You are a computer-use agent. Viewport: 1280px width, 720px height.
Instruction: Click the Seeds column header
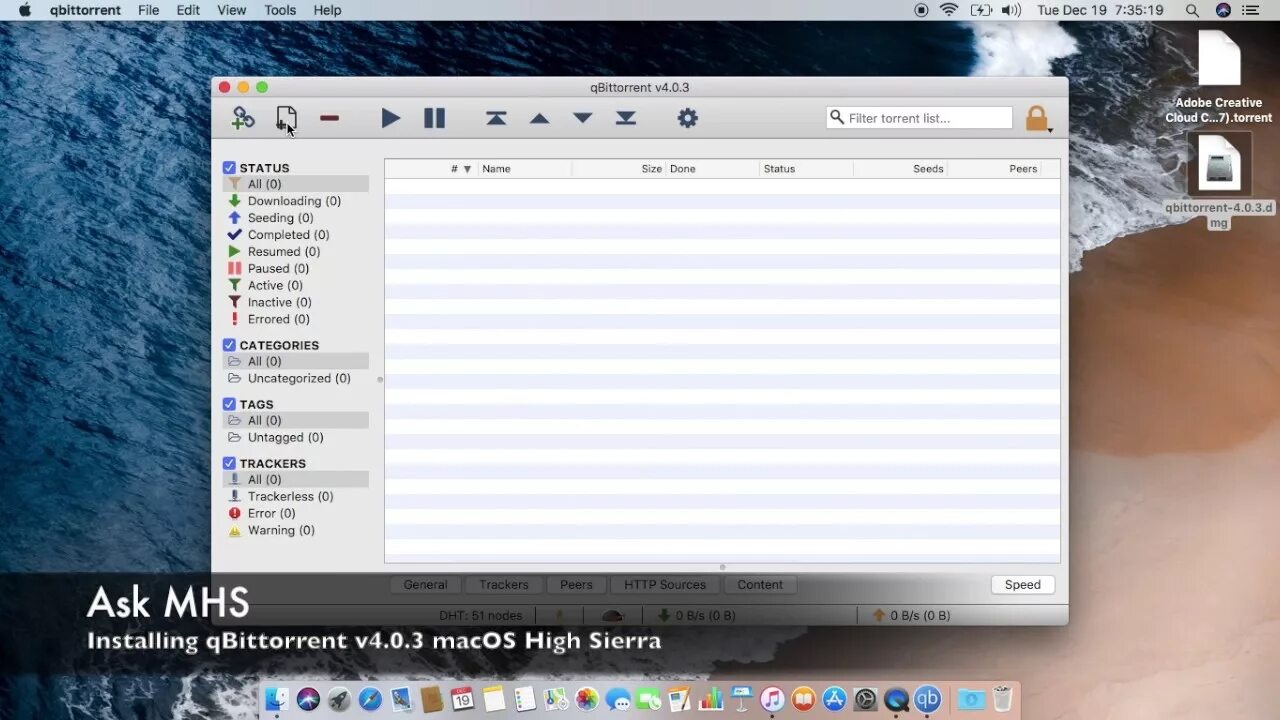(900, 169)
